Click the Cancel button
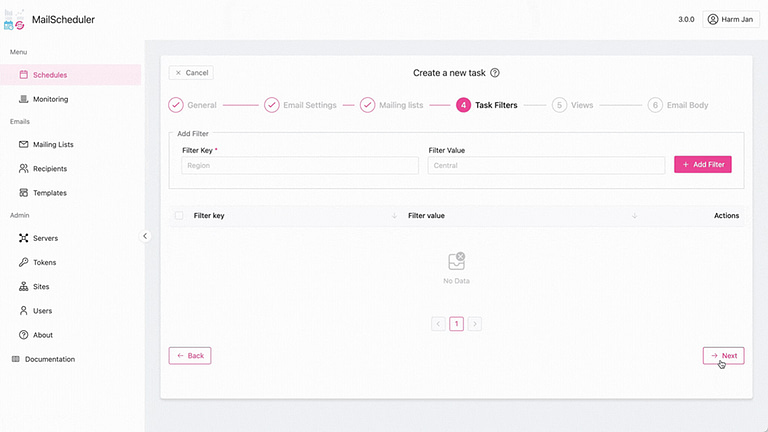Viewport: 768px width, 432px height. (191, 72)
